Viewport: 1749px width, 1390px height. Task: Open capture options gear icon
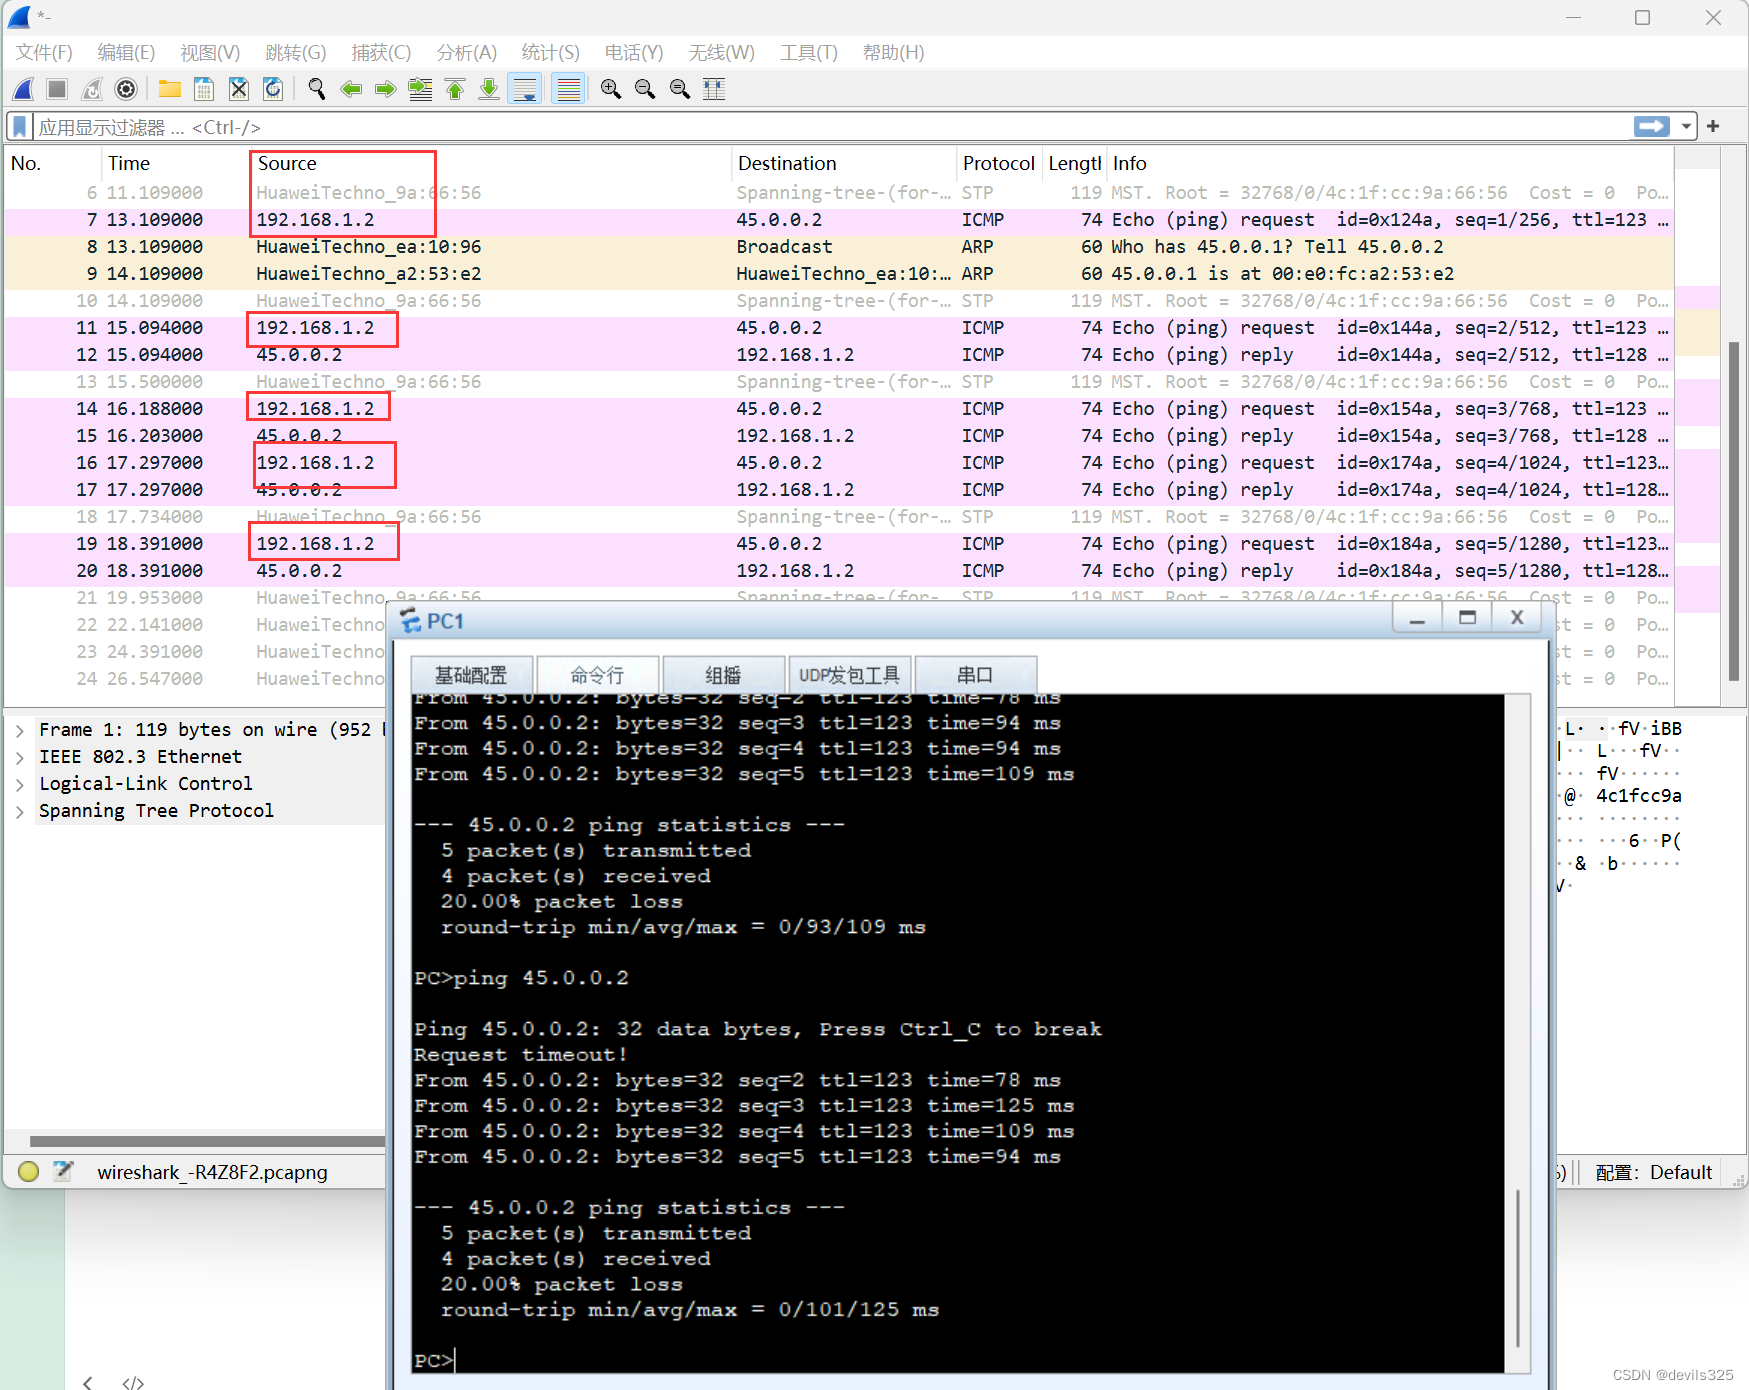126,89
